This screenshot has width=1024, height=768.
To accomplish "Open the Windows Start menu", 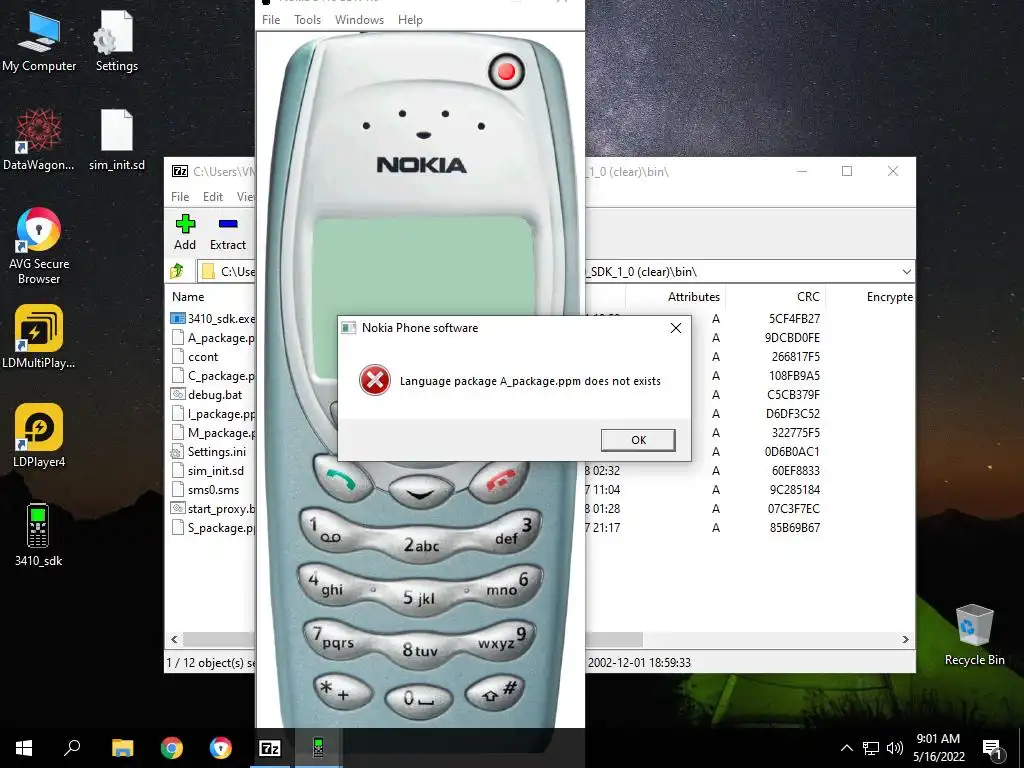I will pyautogui.click(x=24, y=748).
